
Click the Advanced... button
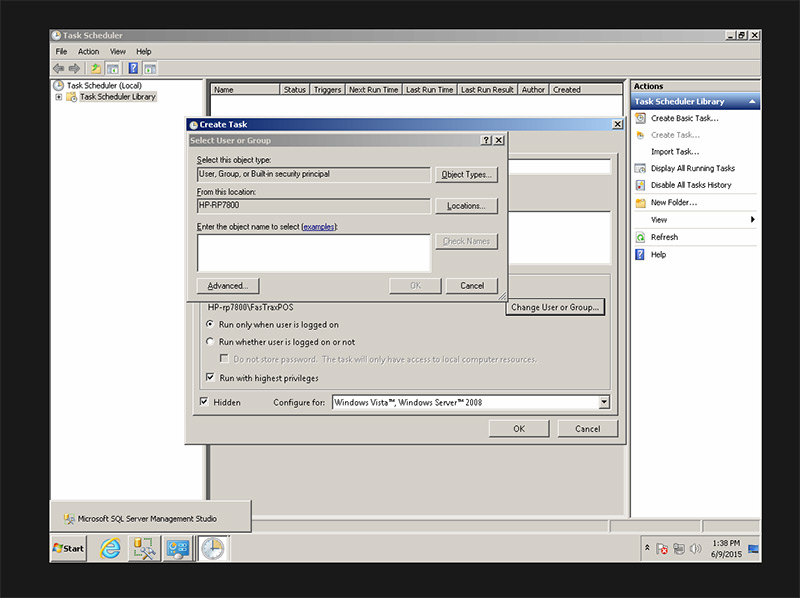click(228, 286)
